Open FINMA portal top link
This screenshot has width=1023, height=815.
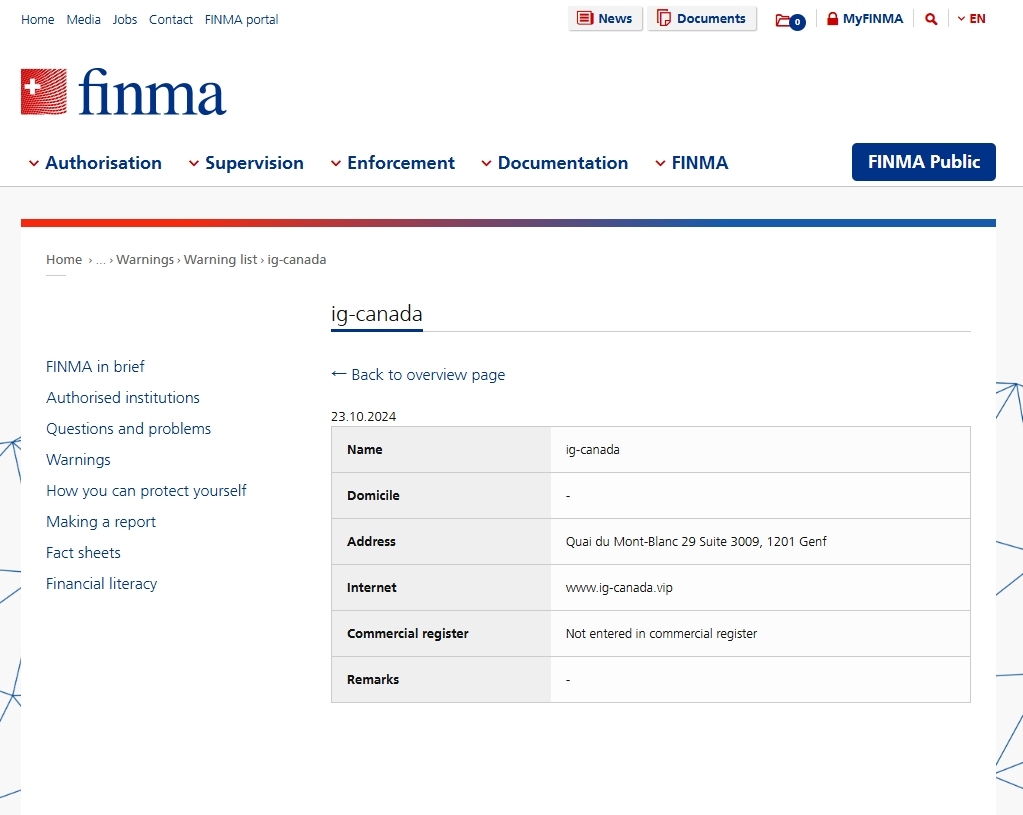click(241, 20)
